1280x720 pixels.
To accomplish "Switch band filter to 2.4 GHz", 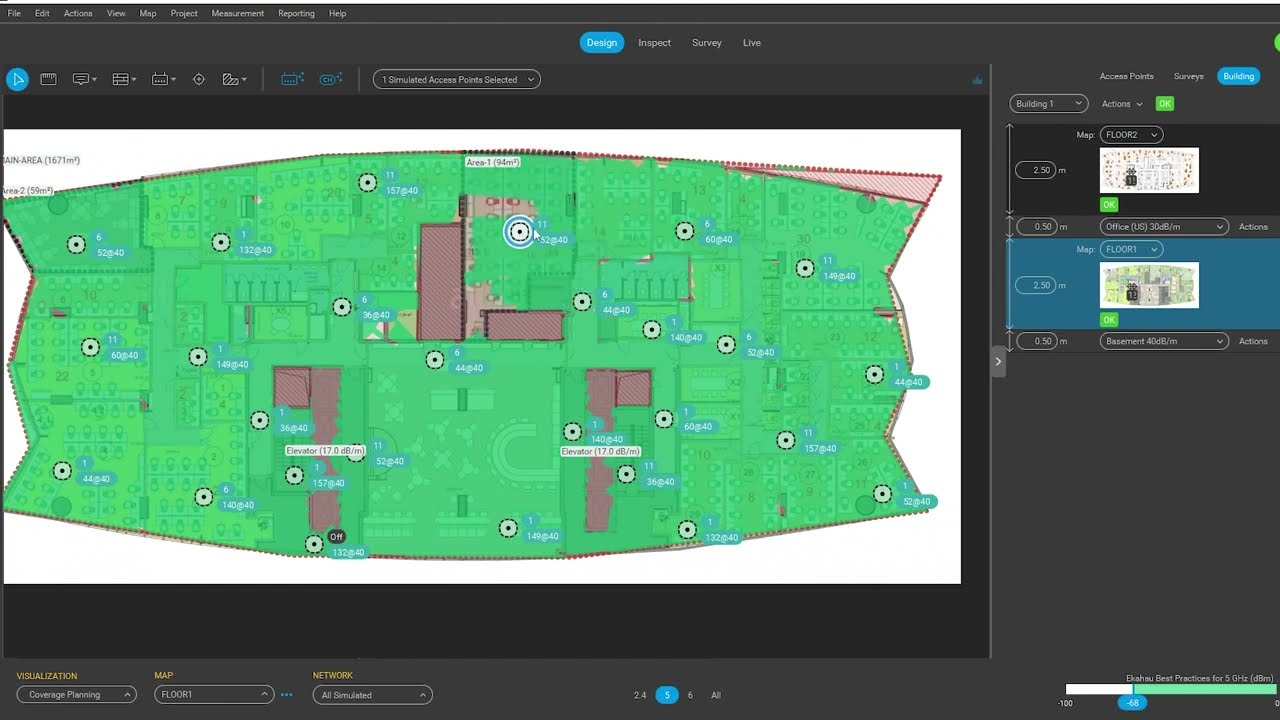I will tap(640, 695).
